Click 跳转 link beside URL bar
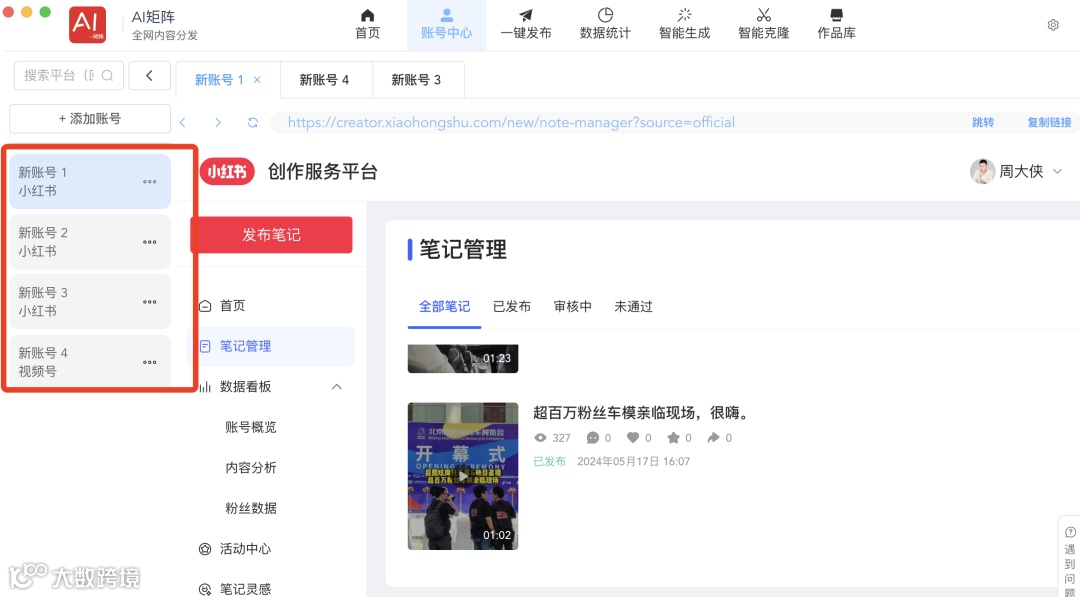 [983, 123]
